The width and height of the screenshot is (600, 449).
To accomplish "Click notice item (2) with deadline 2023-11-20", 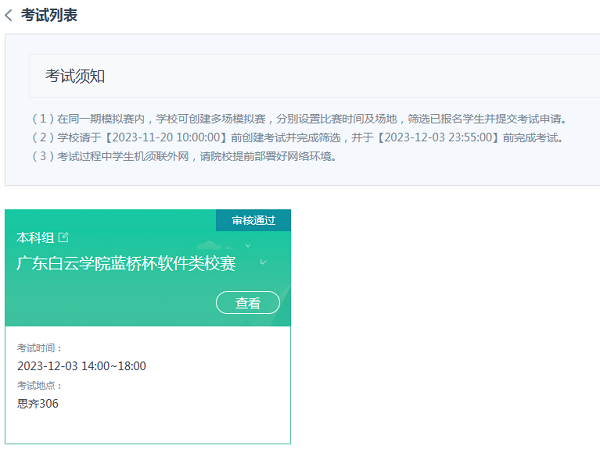I will (x=298, y=137).
